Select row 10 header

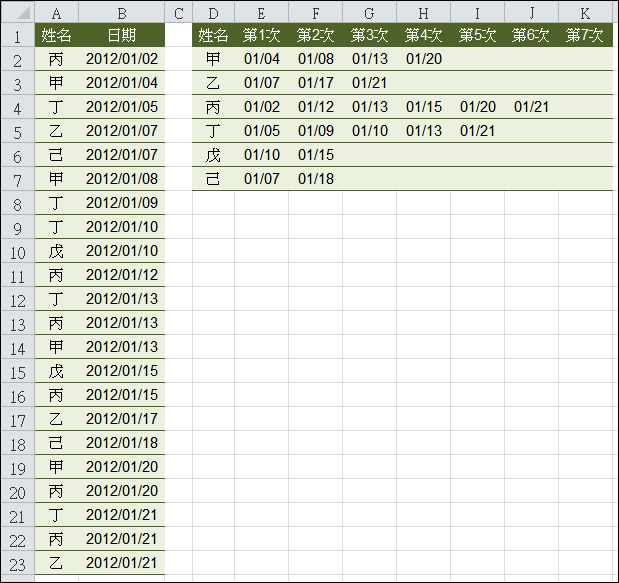pos(18,251)
